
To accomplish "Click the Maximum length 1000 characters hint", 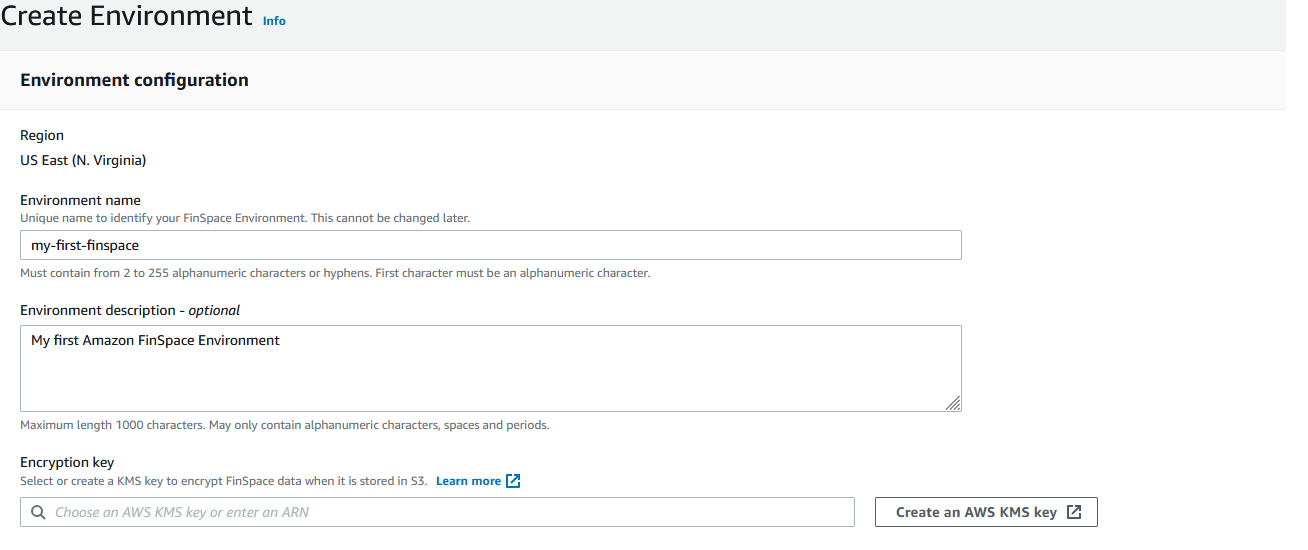I will 284,425.
